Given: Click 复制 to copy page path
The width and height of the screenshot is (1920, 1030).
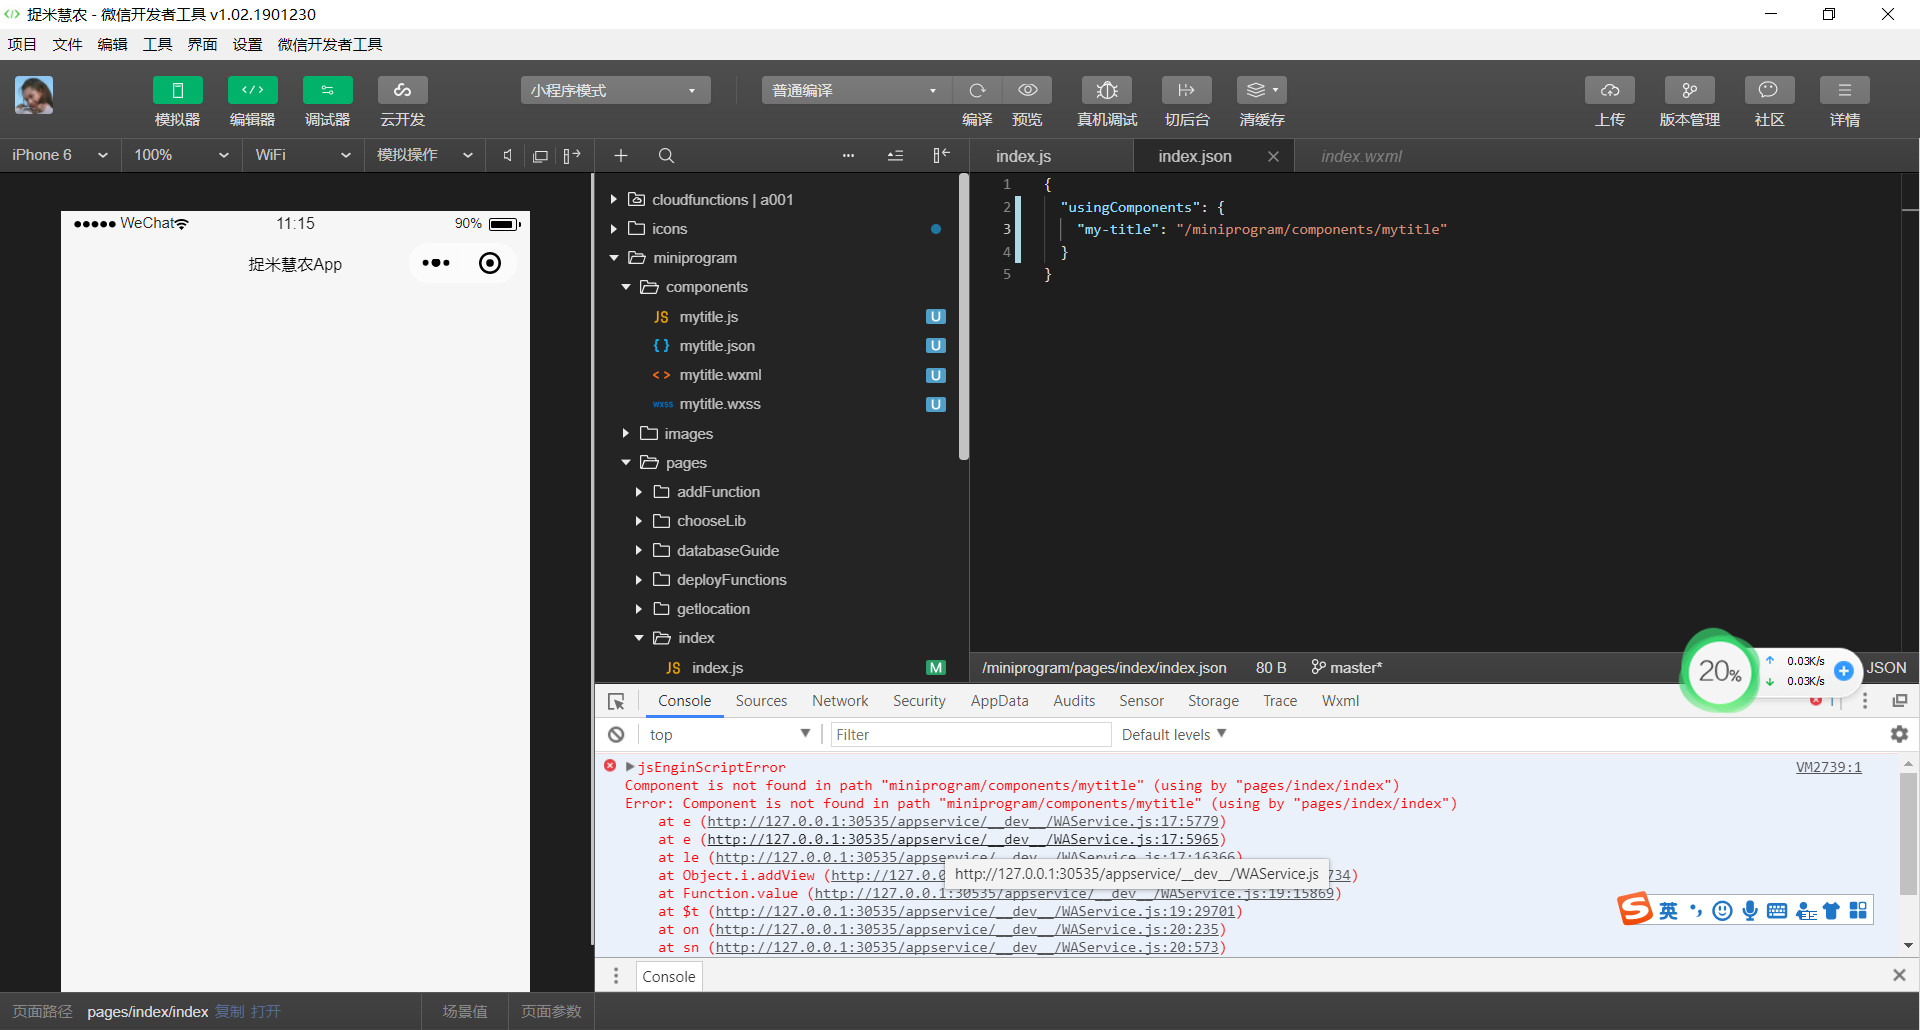Looking at the screenshot, I should pos(230,1011).
